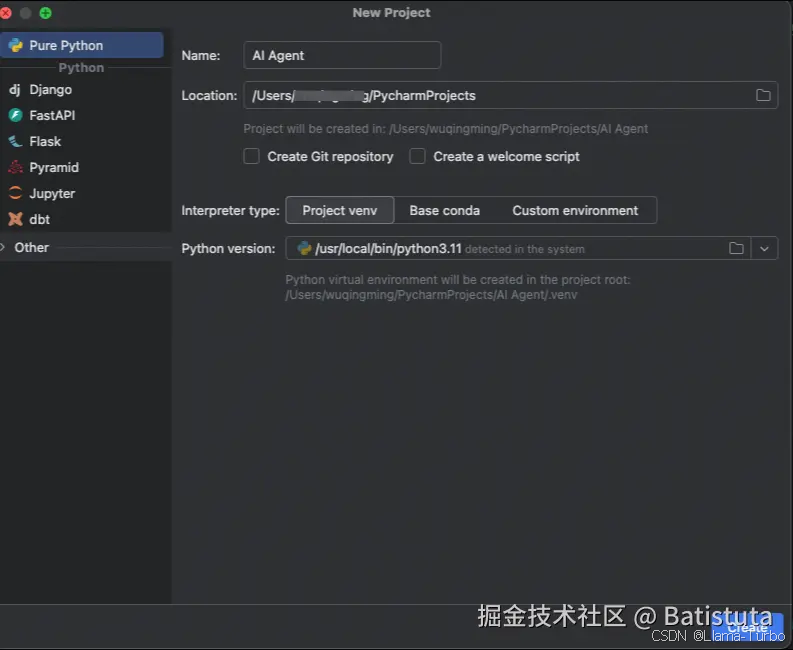The image size is (793, 650).
Task: Select the Flask project icon
Action: (16, 141)
